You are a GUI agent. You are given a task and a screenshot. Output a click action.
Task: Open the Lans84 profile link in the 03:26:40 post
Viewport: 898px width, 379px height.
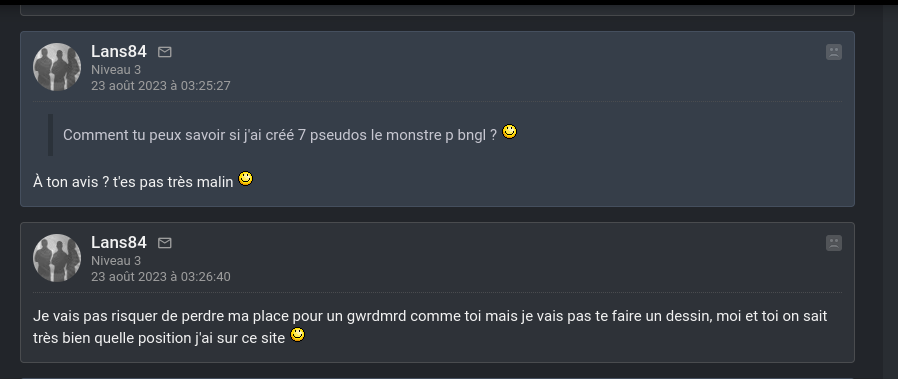tap(119, 242)
